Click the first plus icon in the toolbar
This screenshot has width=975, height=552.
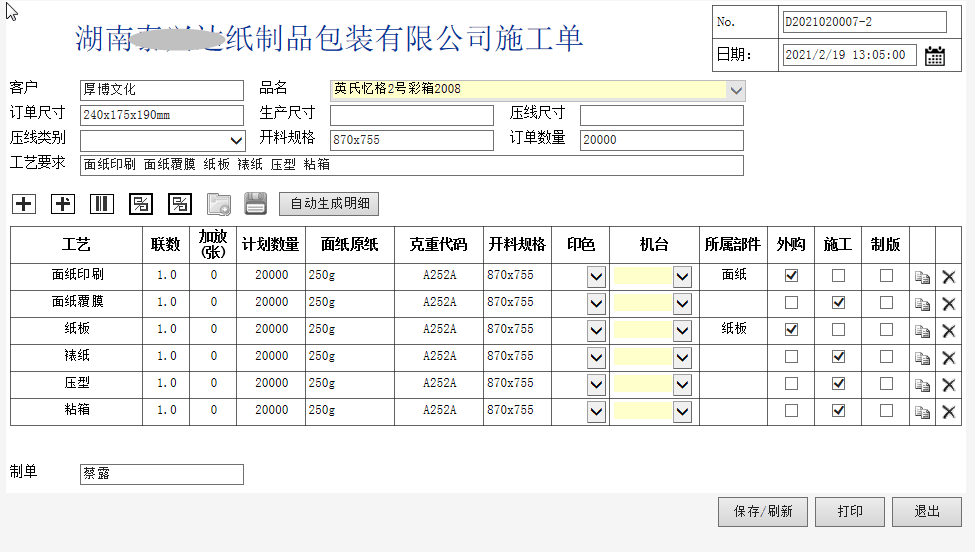coord(24,204)
